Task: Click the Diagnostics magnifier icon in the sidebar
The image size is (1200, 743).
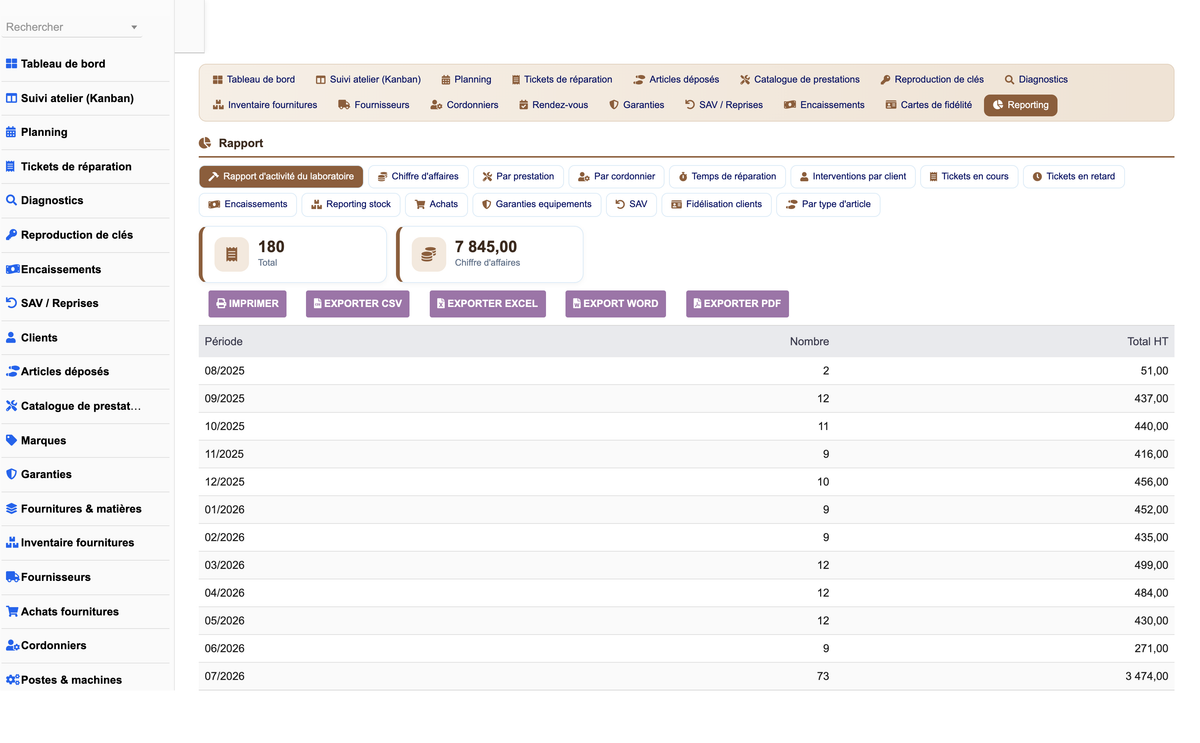Action: (12, 200)
